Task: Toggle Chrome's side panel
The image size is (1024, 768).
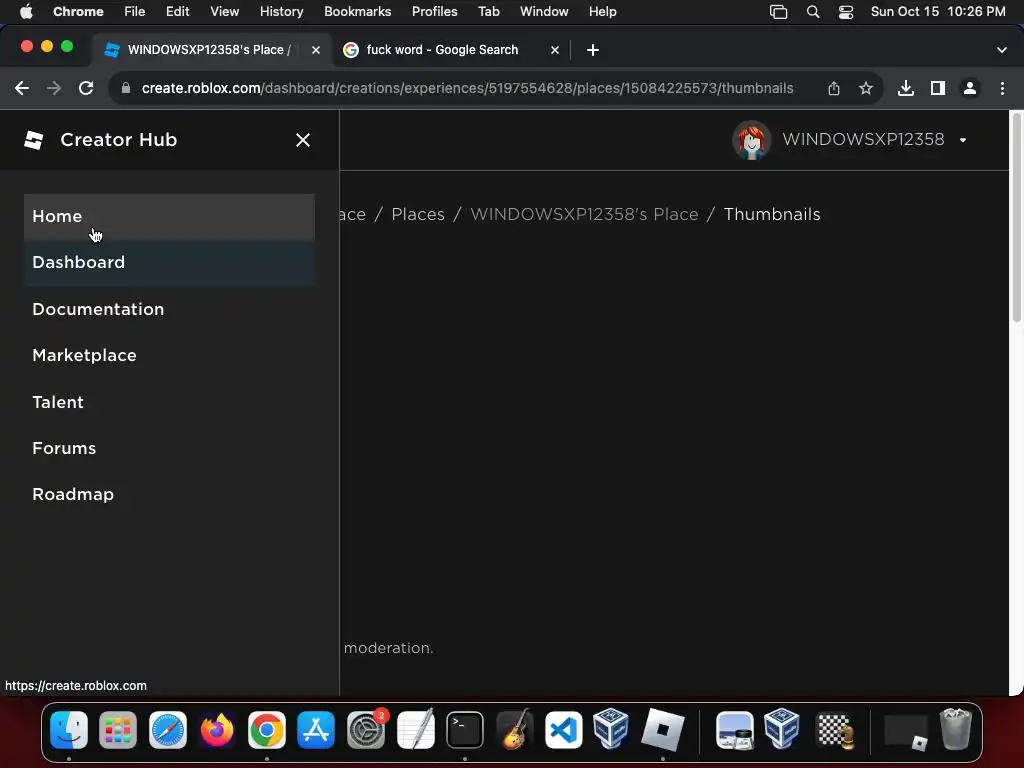Action: click(x=938, y=88)
